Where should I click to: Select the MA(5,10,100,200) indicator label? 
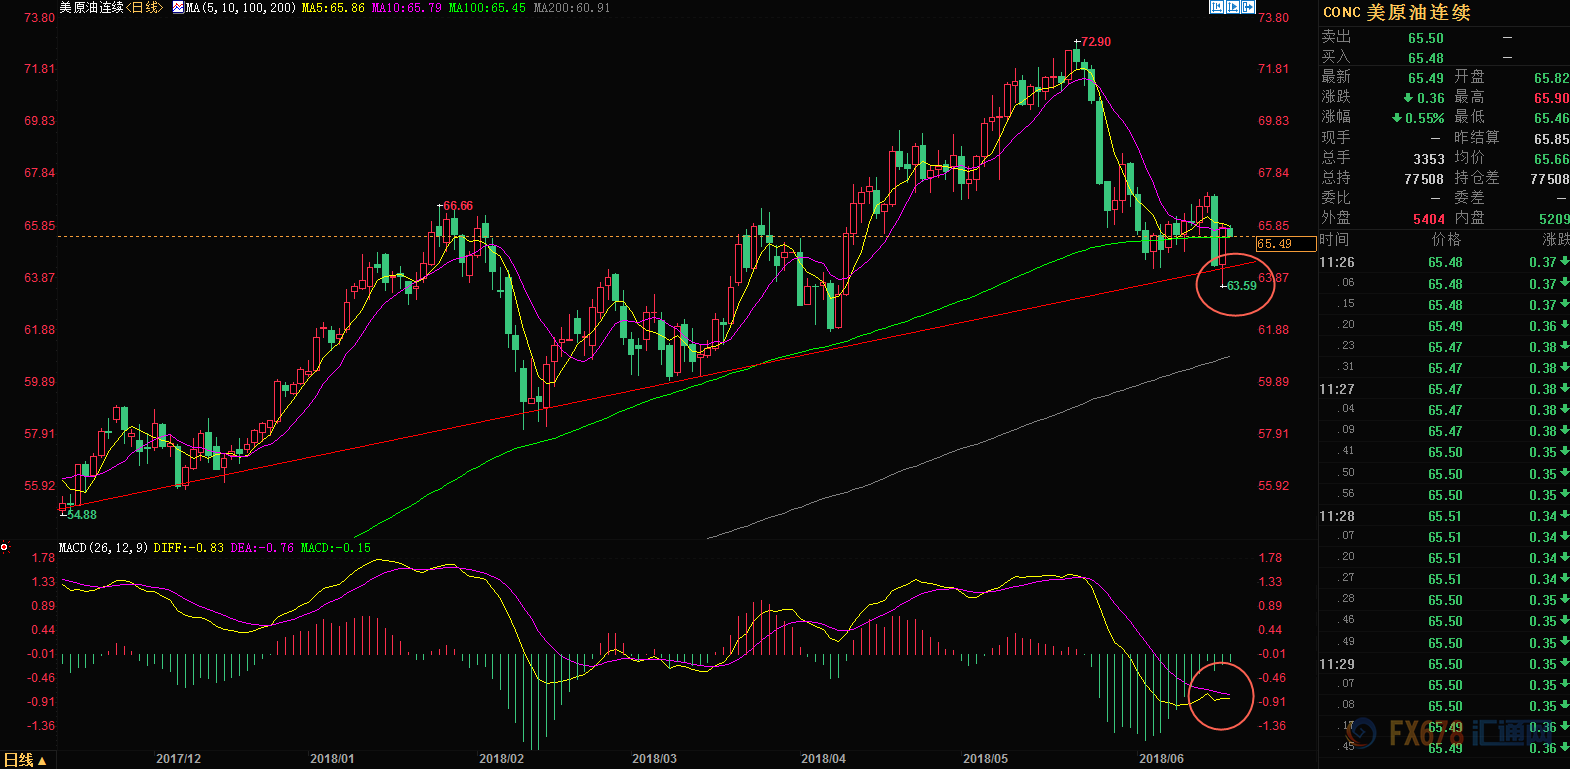click(241, 8)
